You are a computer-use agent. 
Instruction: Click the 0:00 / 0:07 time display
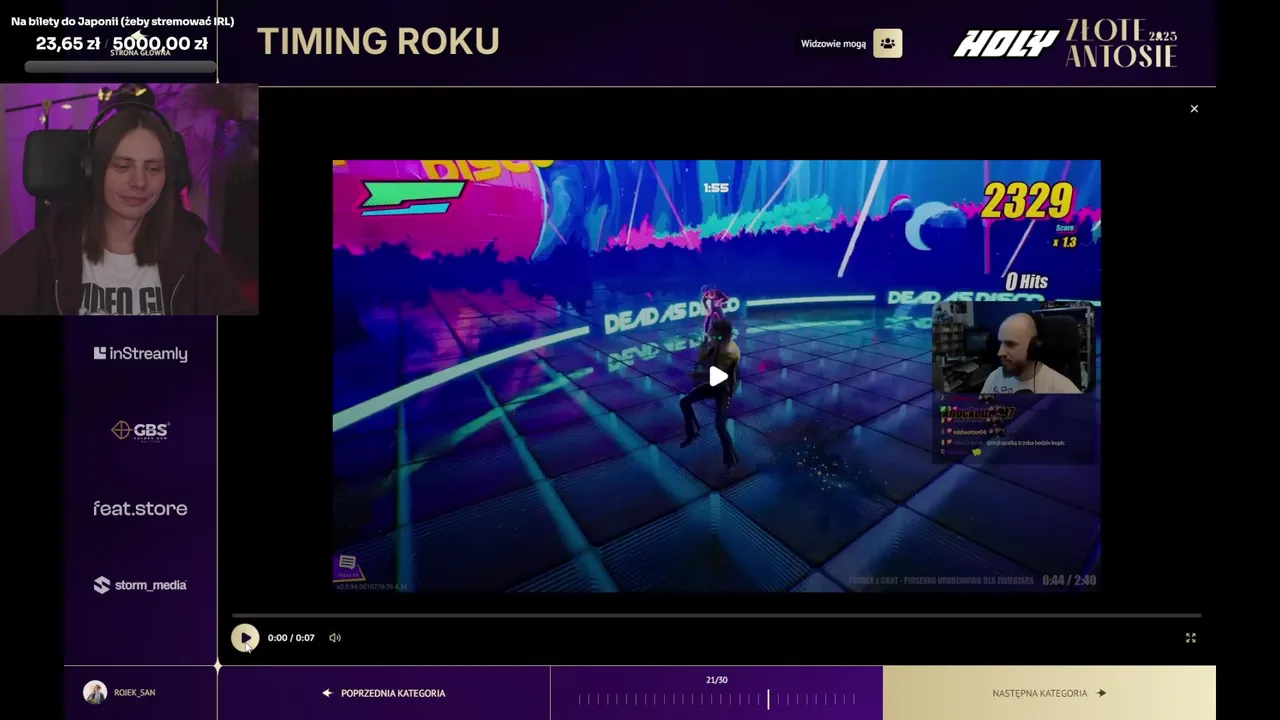coord(291,638)
